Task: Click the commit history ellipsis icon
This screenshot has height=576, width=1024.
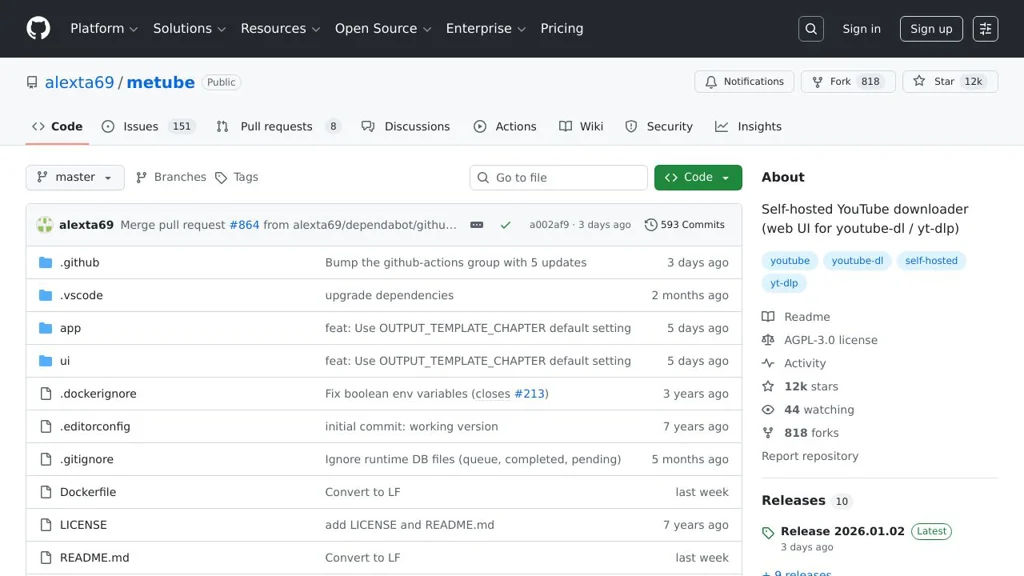Action: (x=477, y=225)
